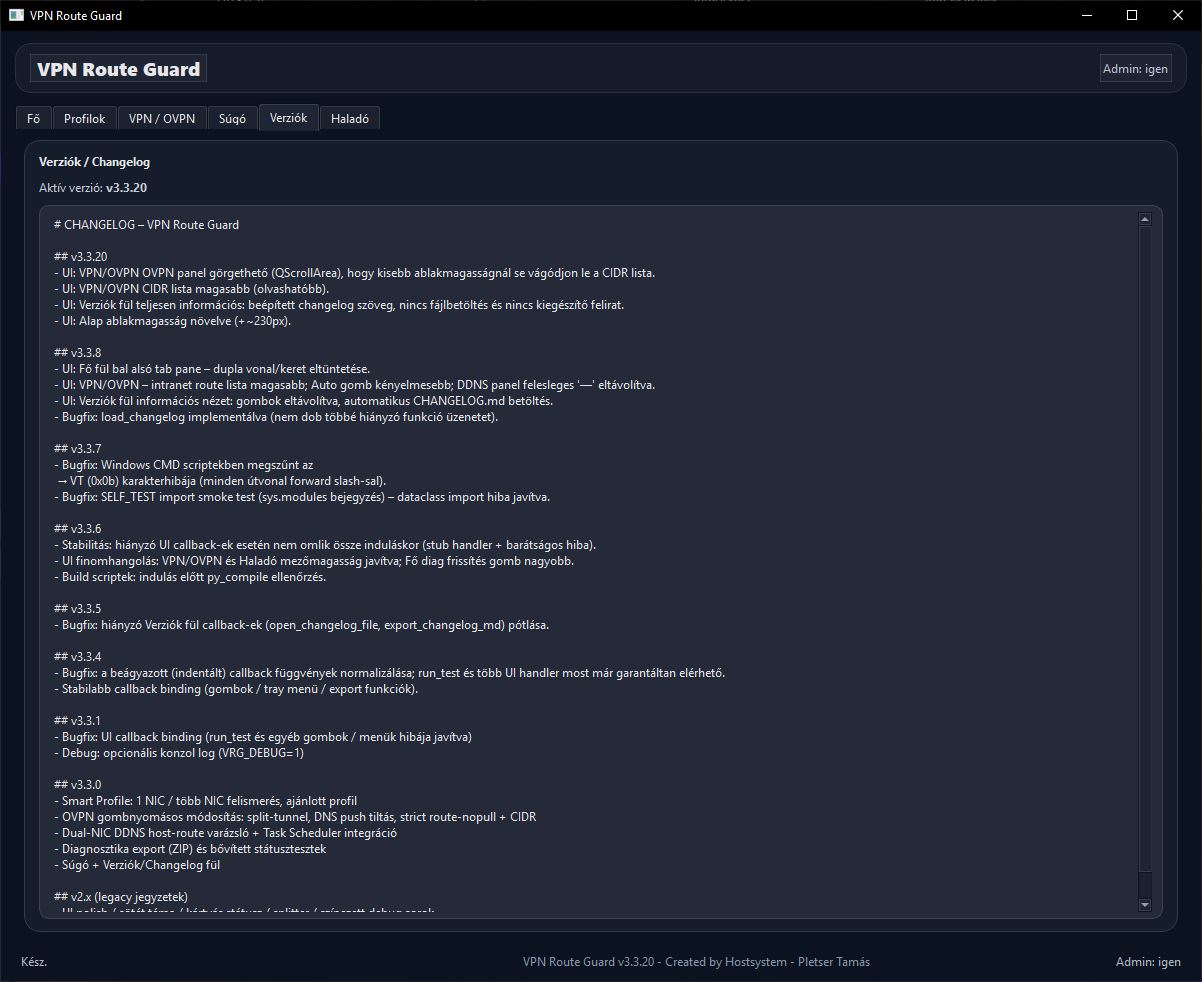Click the active Verziók tab

[289, 118]
